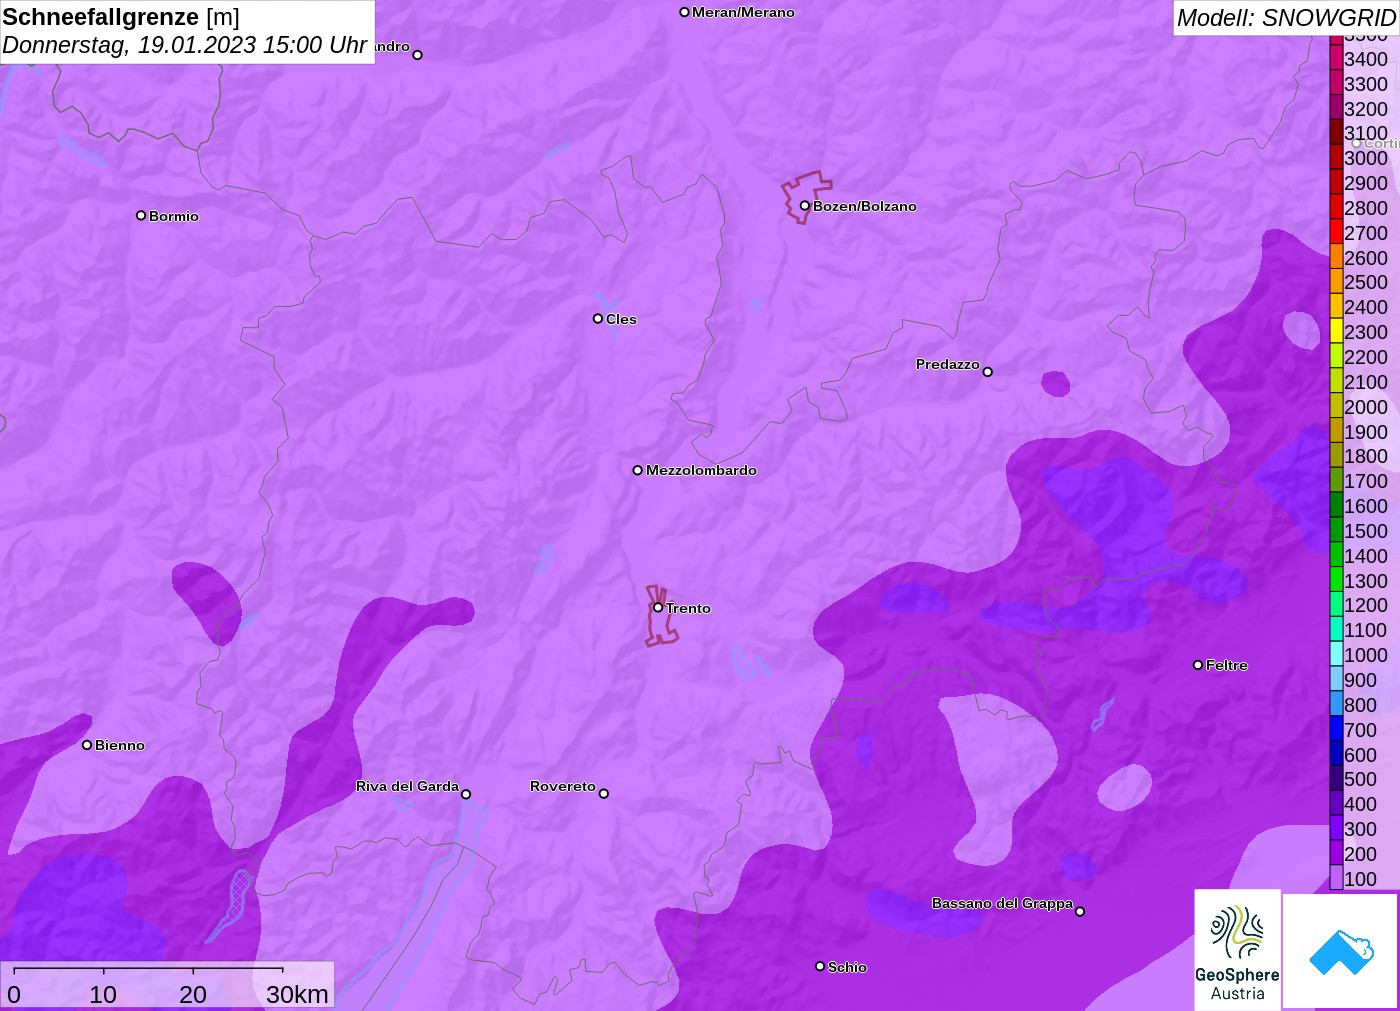Select the Predazzo city marker
This screenshot has height=1011, width=1400.
point(987,372)
